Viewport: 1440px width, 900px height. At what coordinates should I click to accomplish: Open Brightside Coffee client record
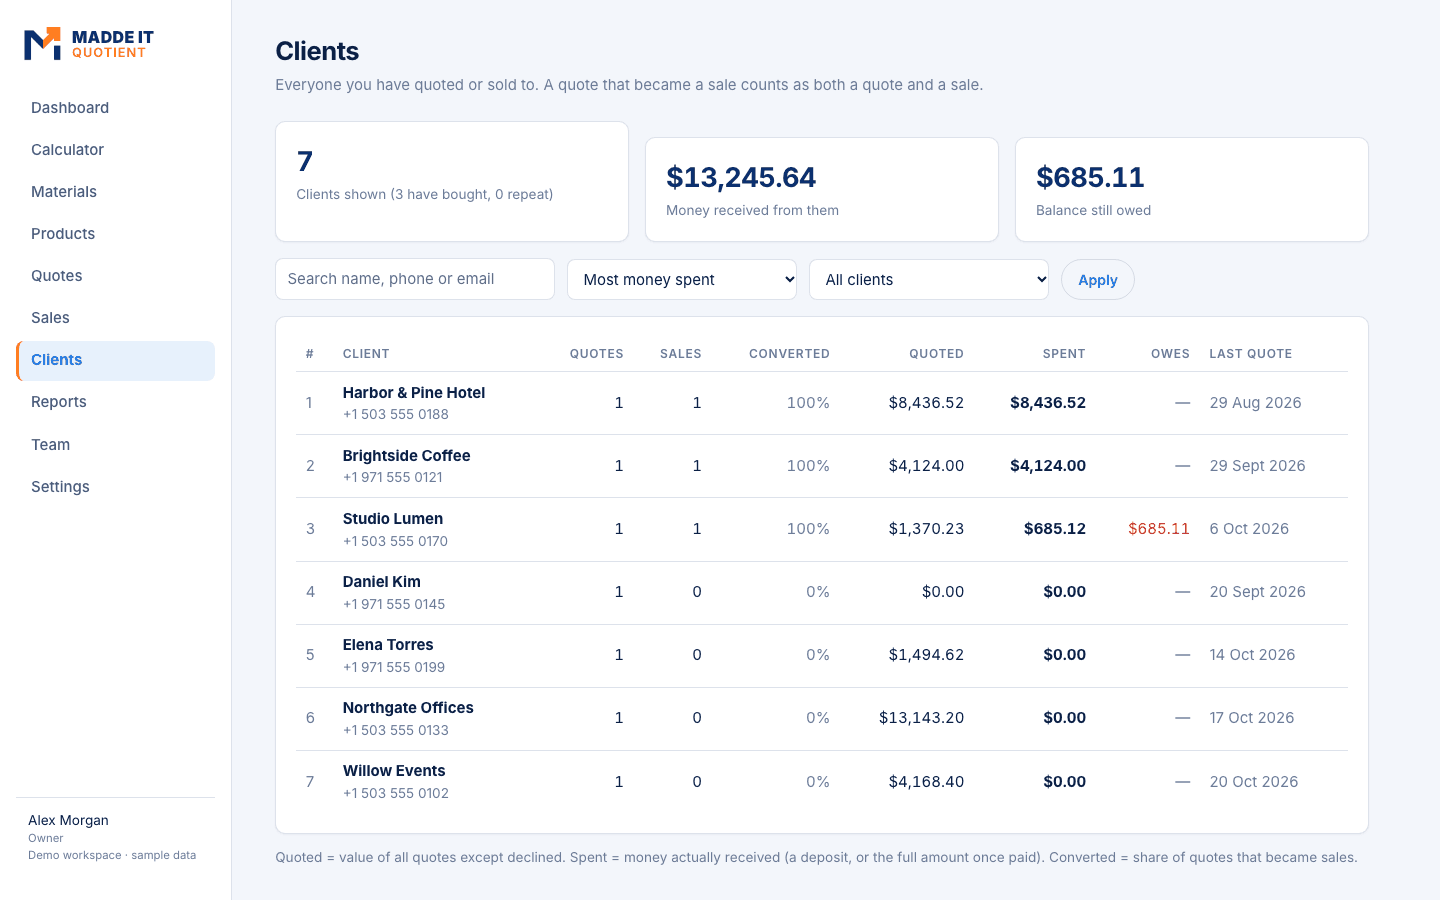pyautogui.click(x=406, y=456)
